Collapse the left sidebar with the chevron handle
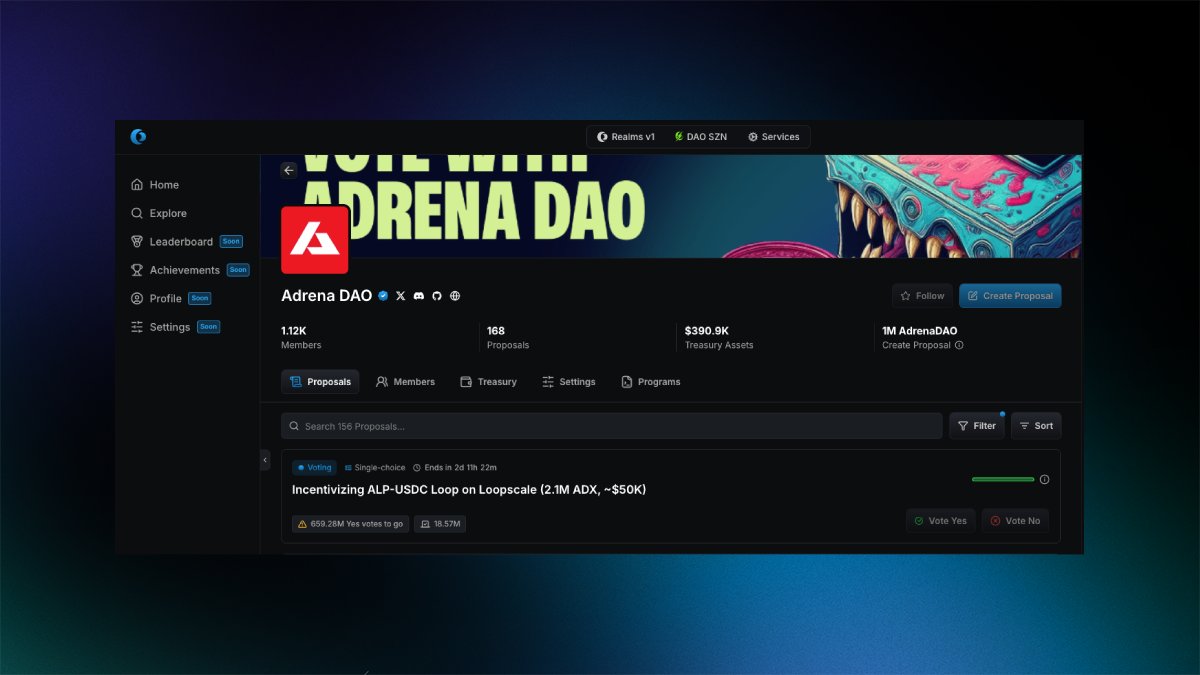This screenshot has height=675, width=1200. point(265,460)
